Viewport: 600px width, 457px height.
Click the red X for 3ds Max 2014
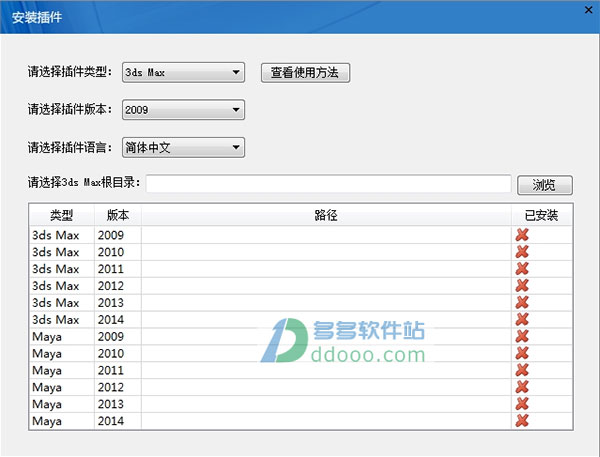522,319
